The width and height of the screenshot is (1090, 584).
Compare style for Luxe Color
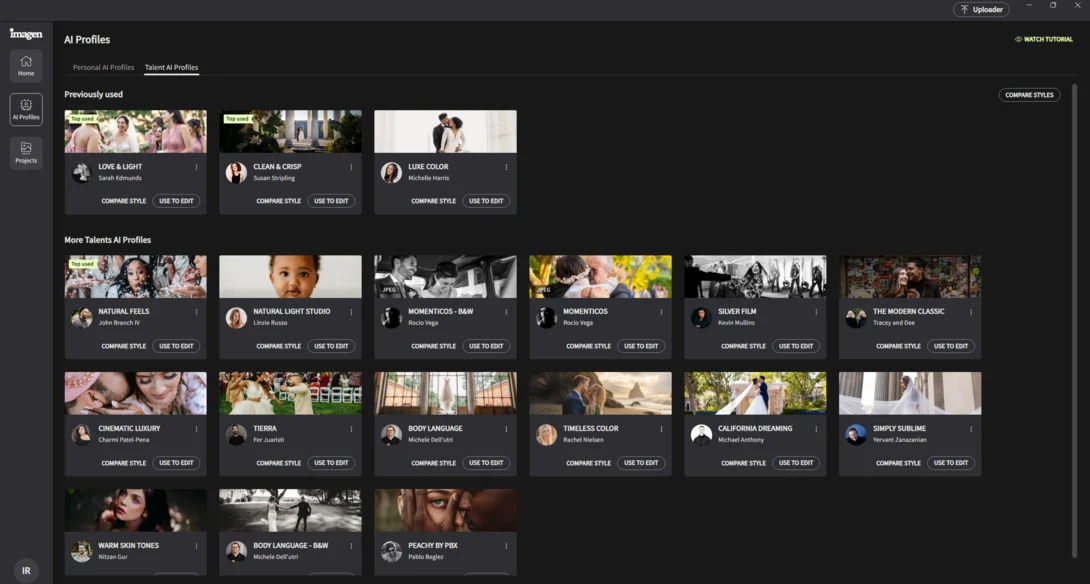click(433, 201)
